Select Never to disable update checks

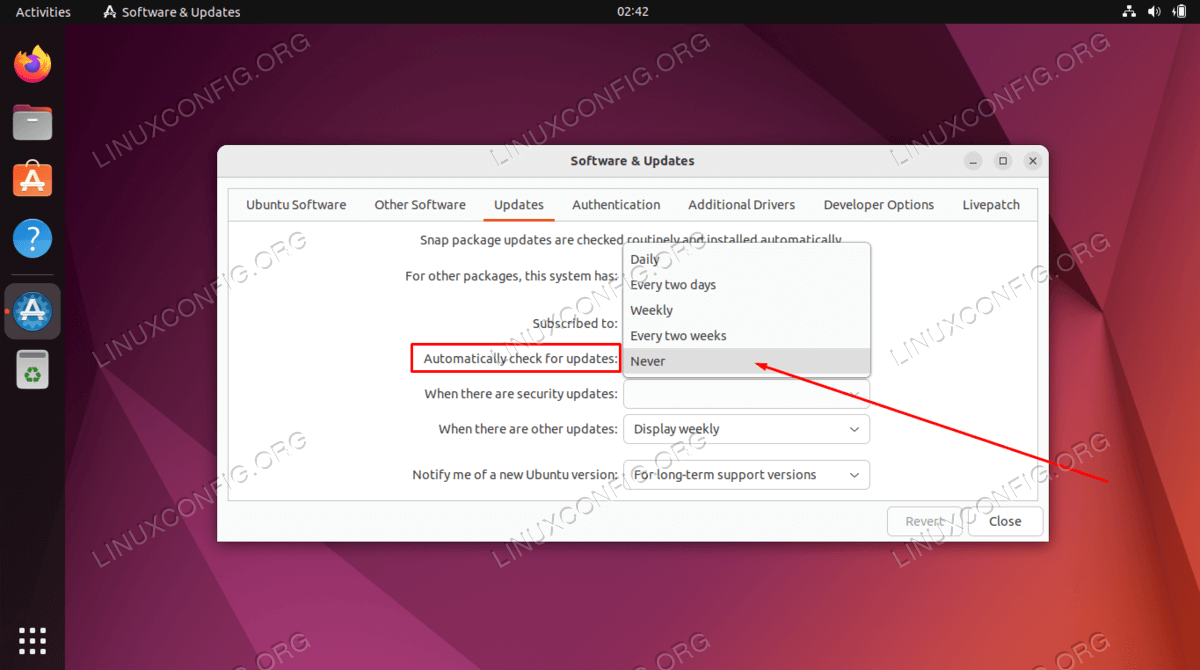[x=747, y=361]
